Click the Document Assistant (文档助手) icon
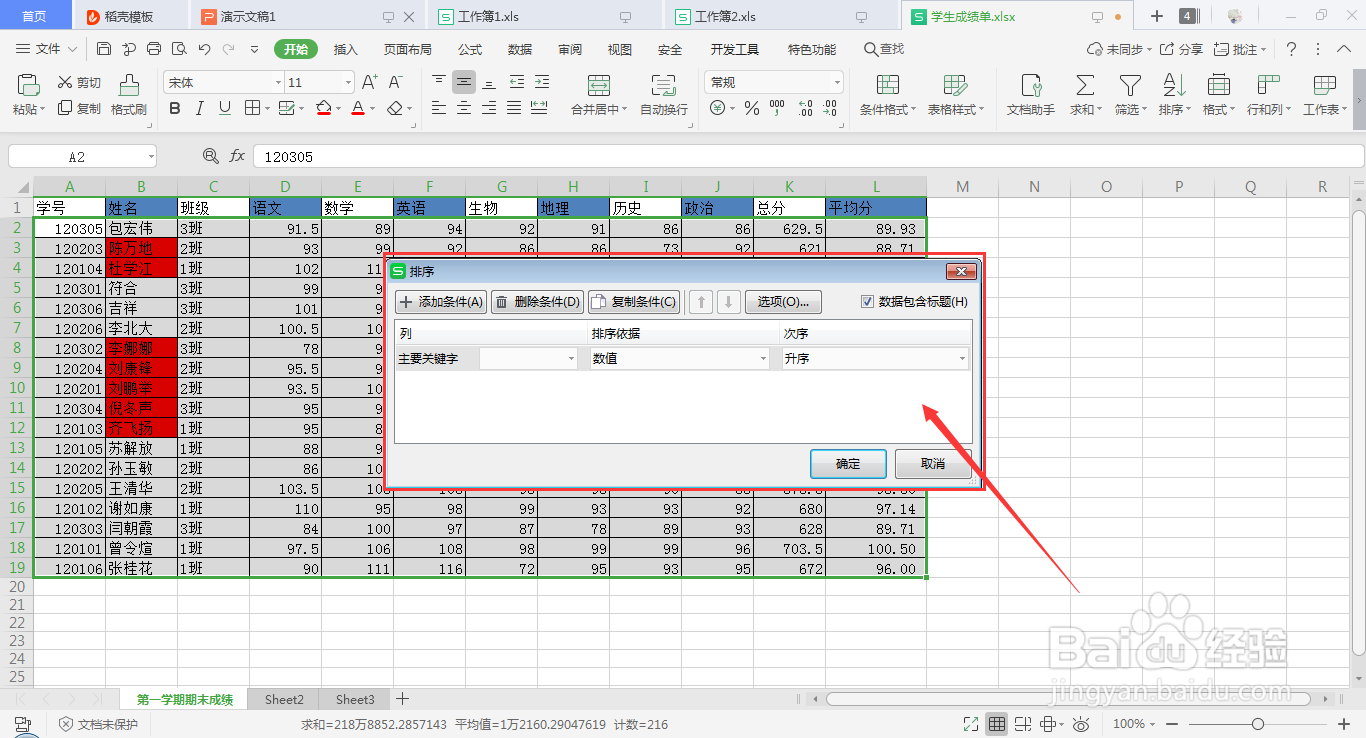Screen dimensions: 1366x738 pos(1030,85)
